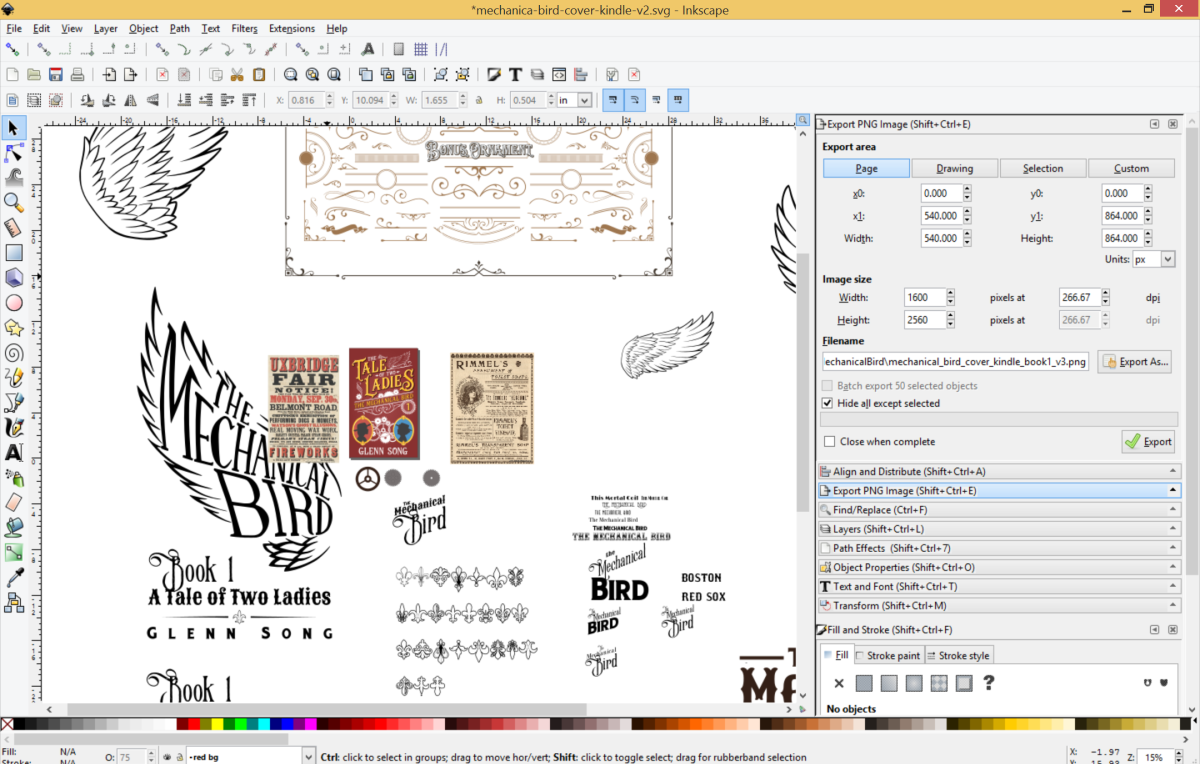
Task: Expand the Layers panel
Action: (999, 529)
